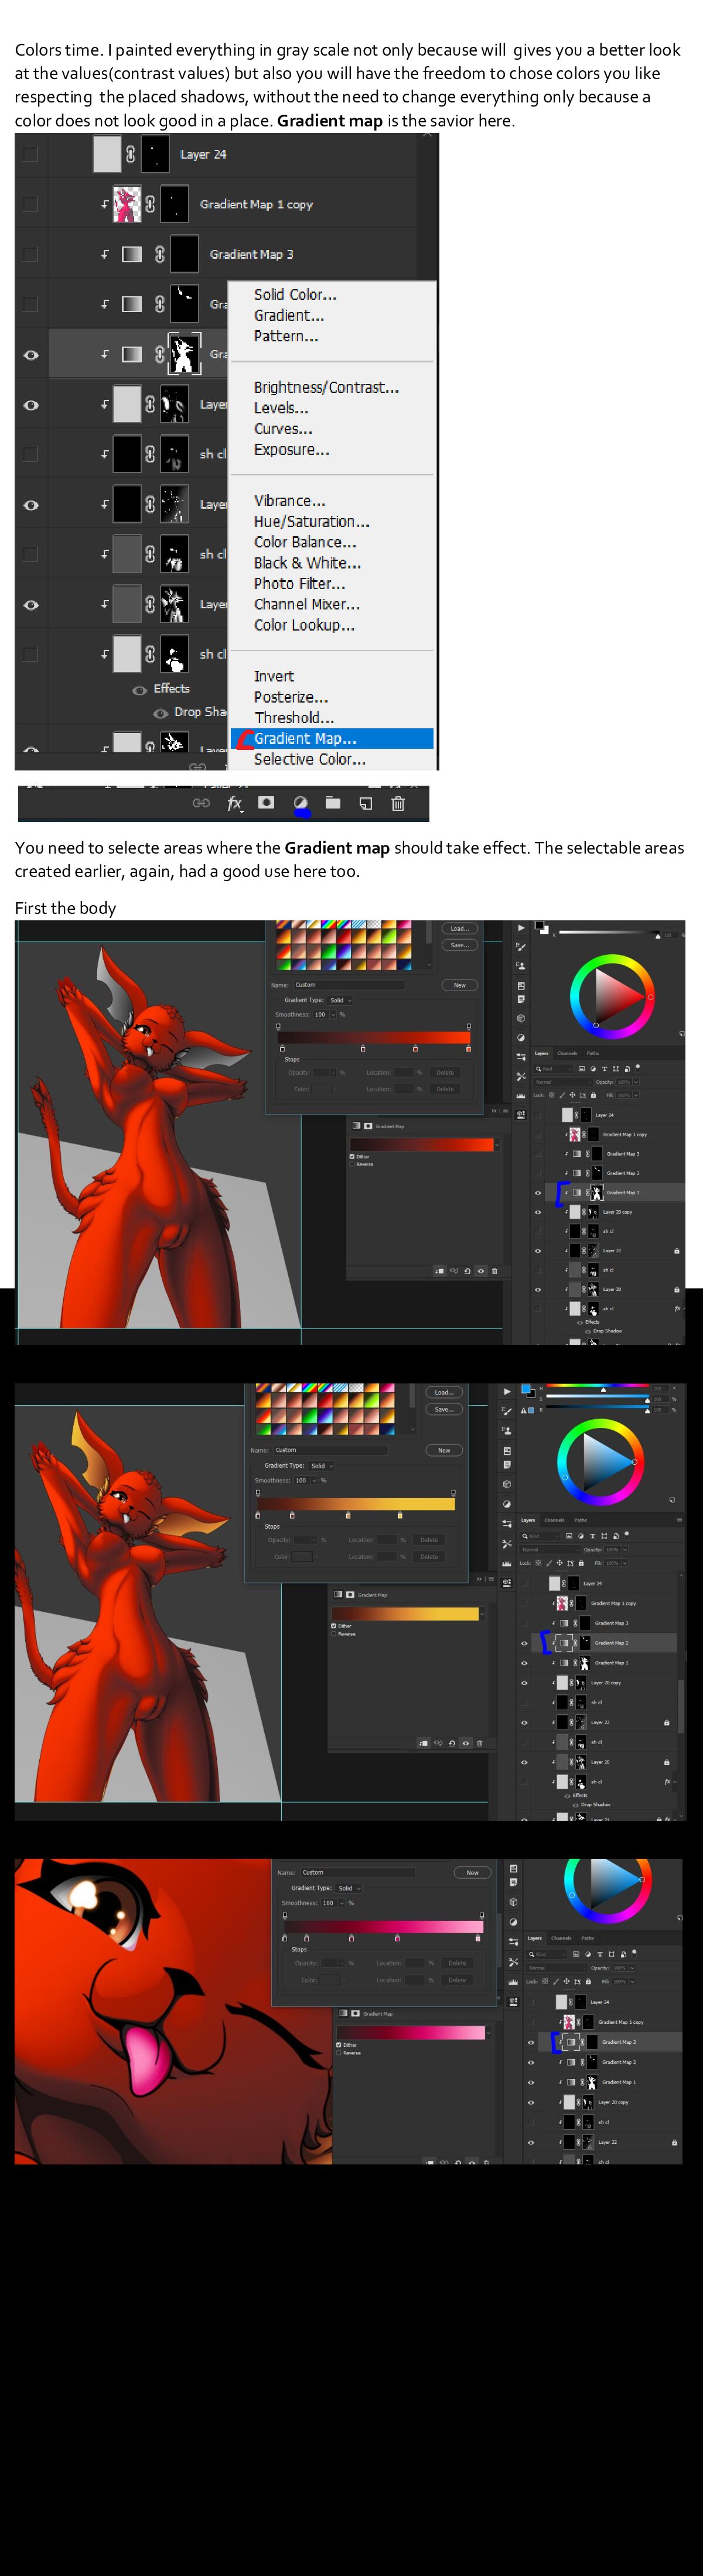The image size is (703, 2576).
Task: Open Opacity dropdown in red gradient Layers panel
Action: pos(636,1082)
